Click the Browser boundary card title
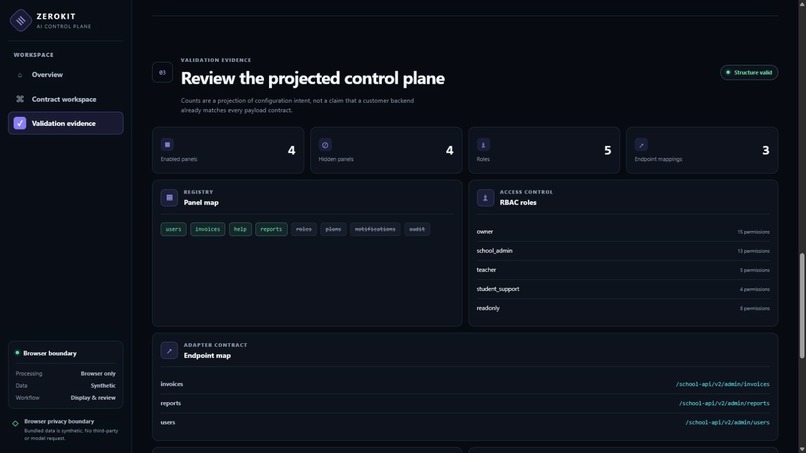This screenshot has height=453, width=806. [50, 353]
